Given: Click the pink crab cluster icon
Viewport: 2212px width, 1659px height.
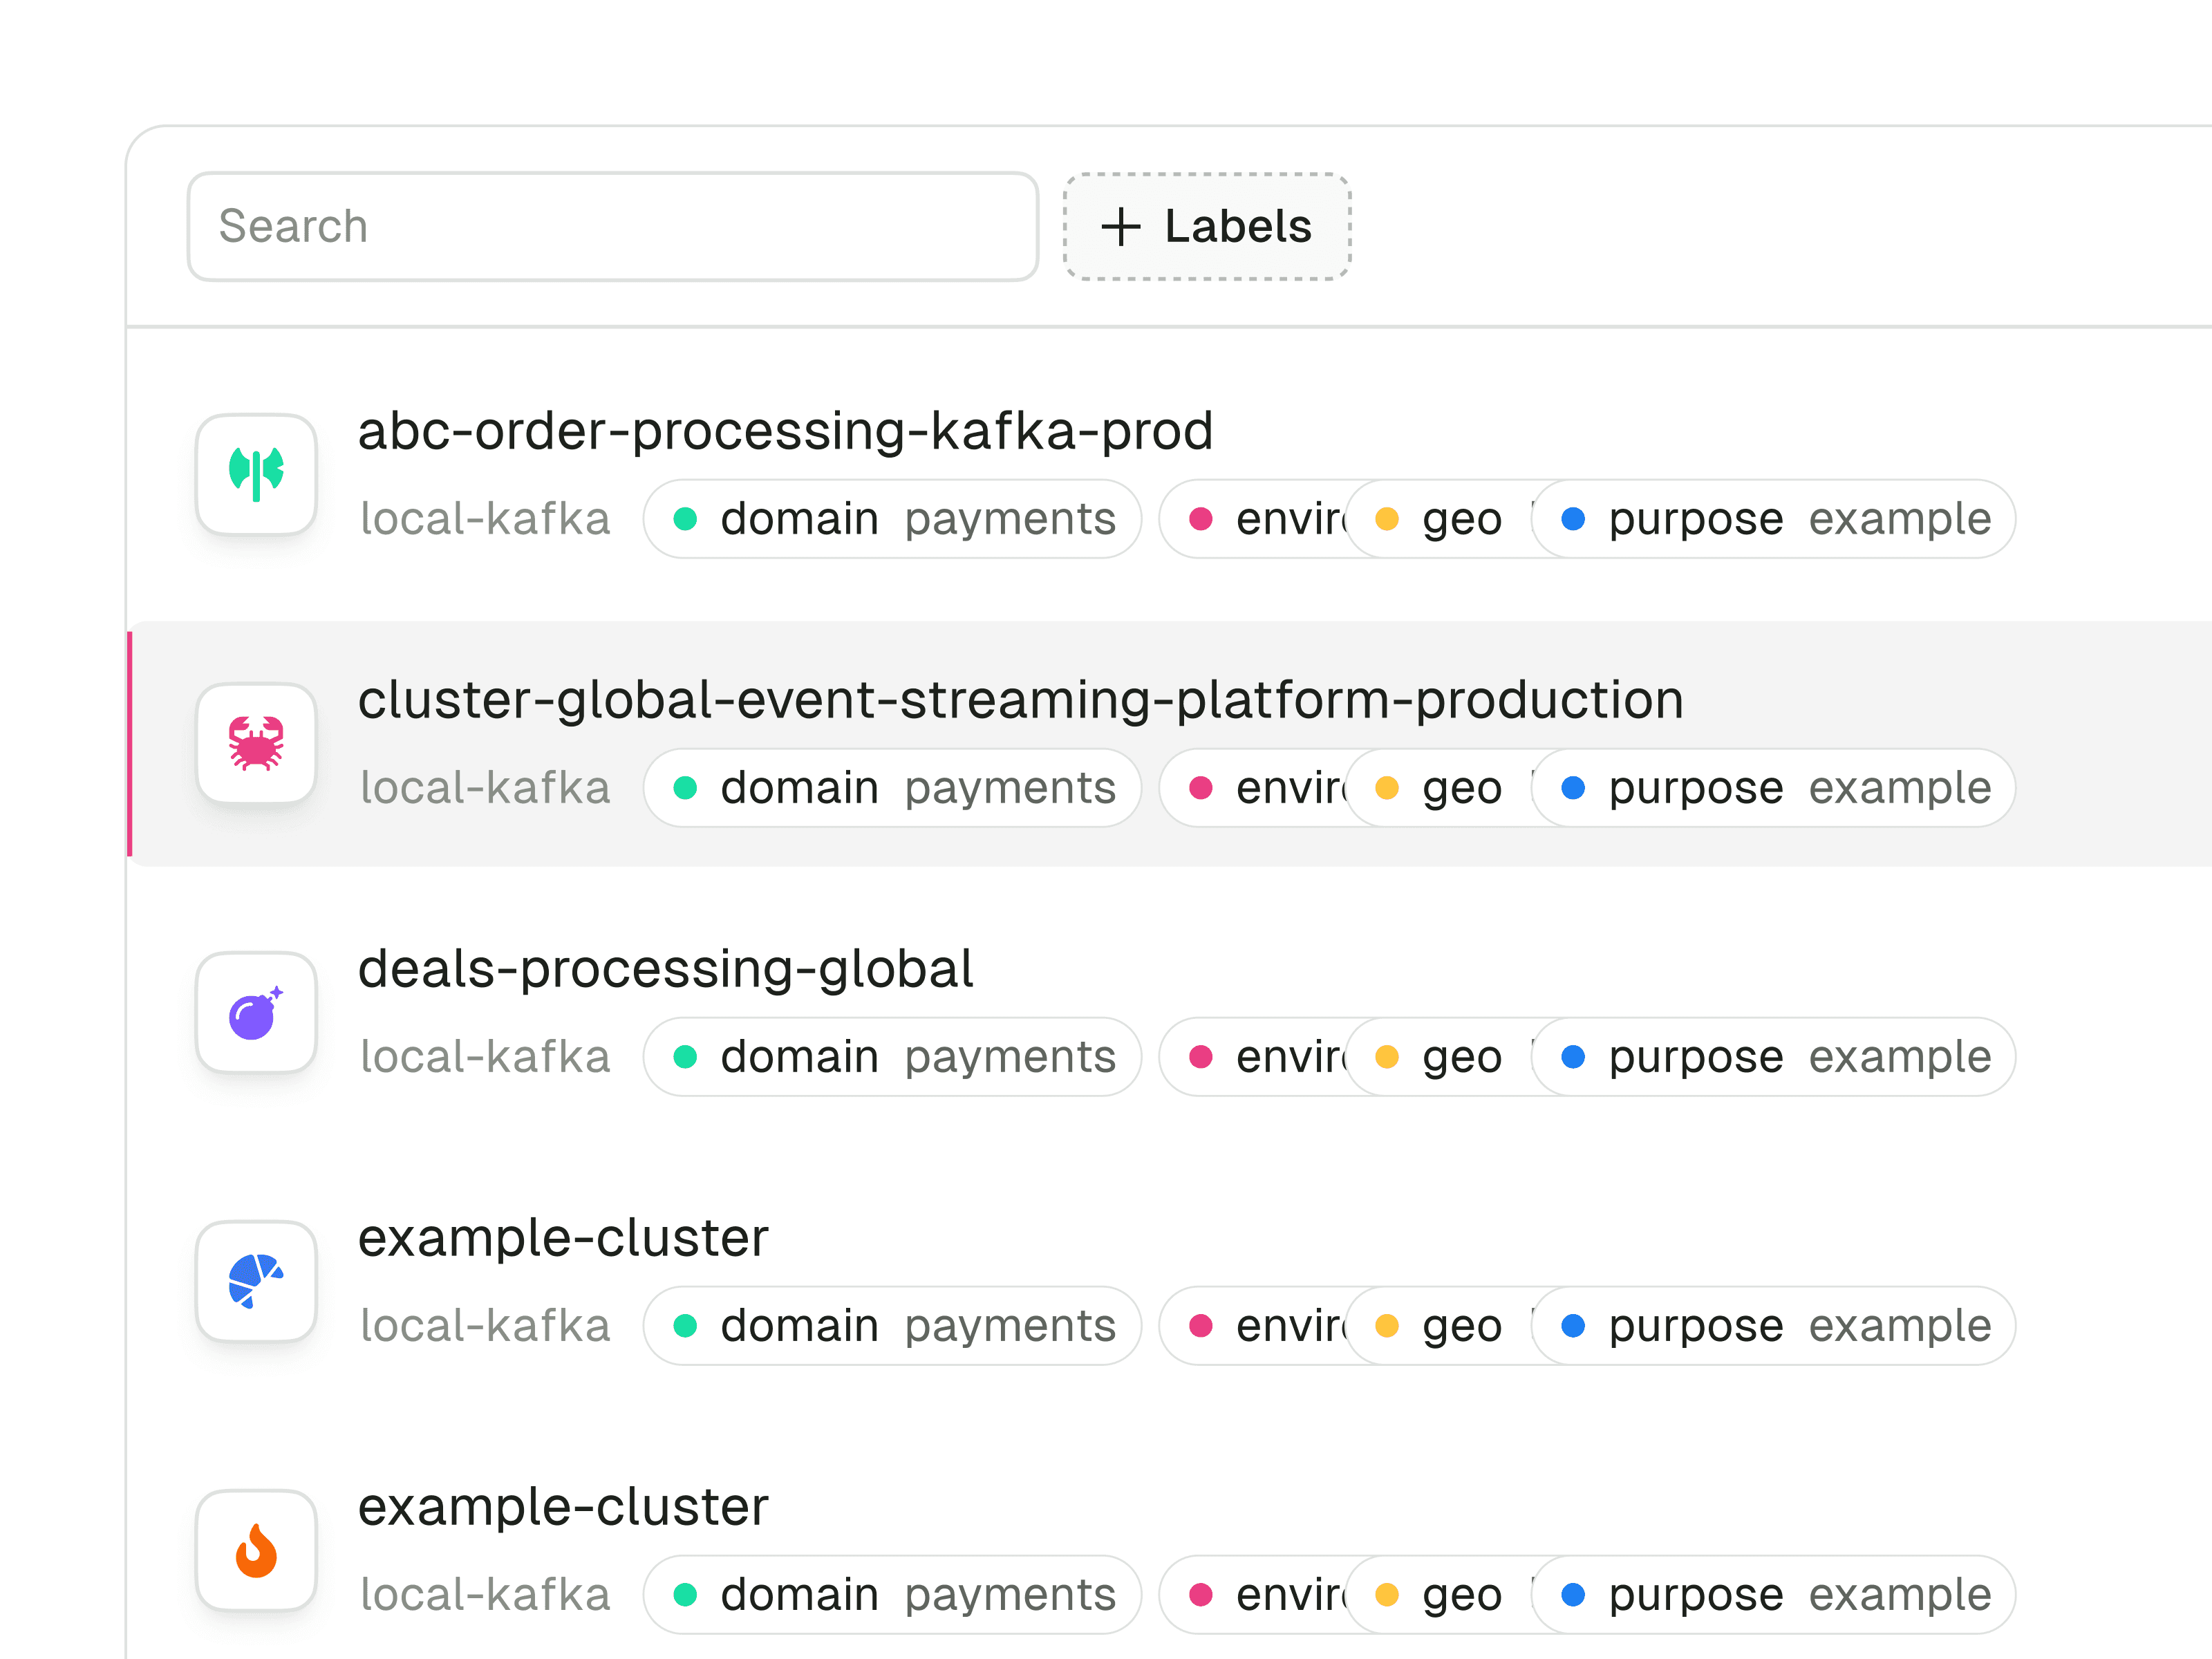Looking at the screenshot, I should coord(256,744).
